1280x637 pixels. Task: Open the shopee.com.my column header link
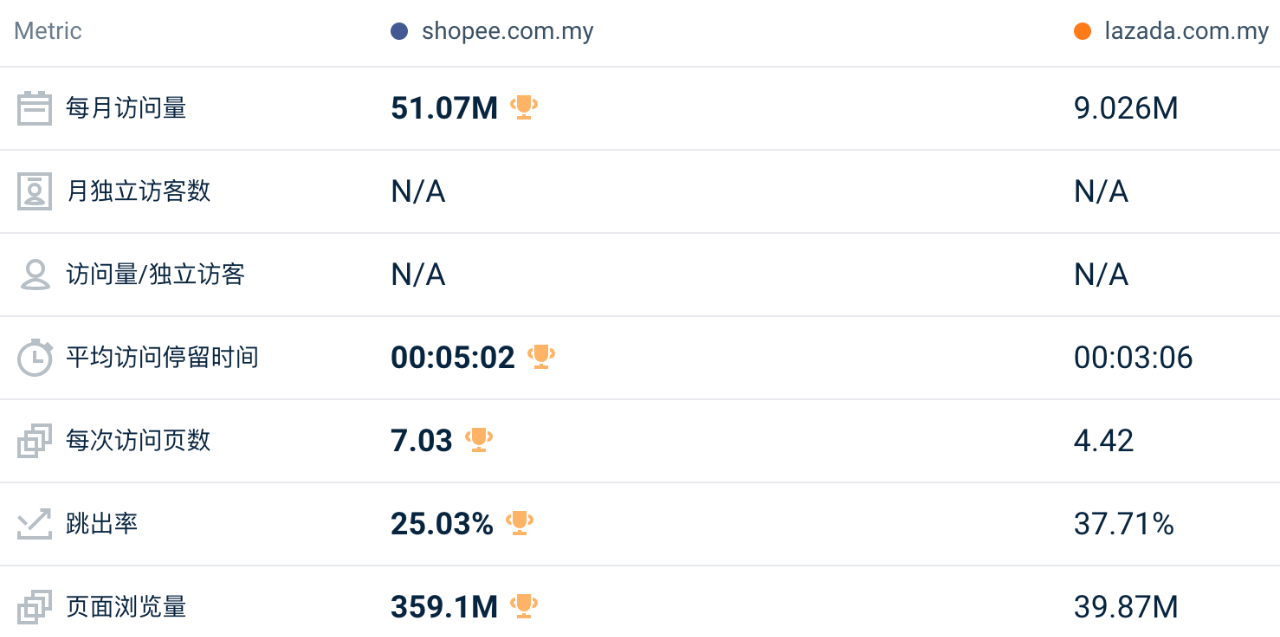[507, 31]
